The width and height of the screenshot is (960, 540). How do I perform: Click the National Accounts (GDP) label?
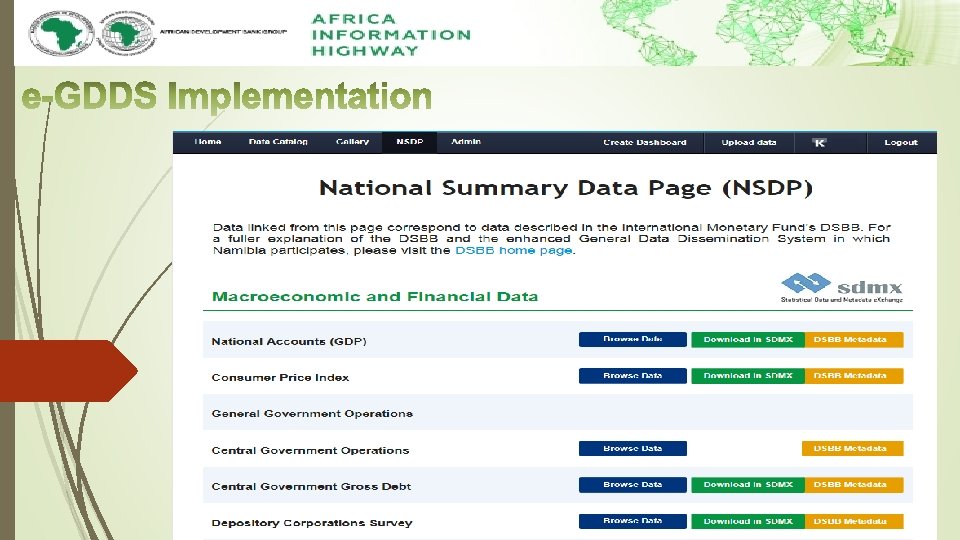point(289,342)
